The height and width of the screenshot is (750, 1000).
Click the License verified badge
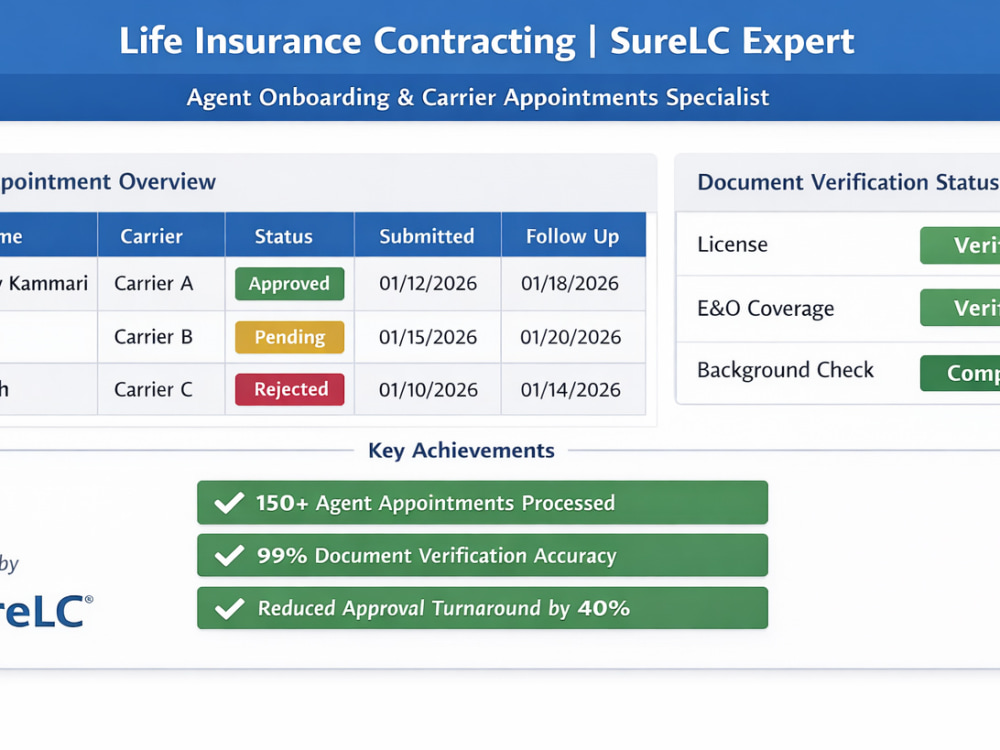[960, 245]
